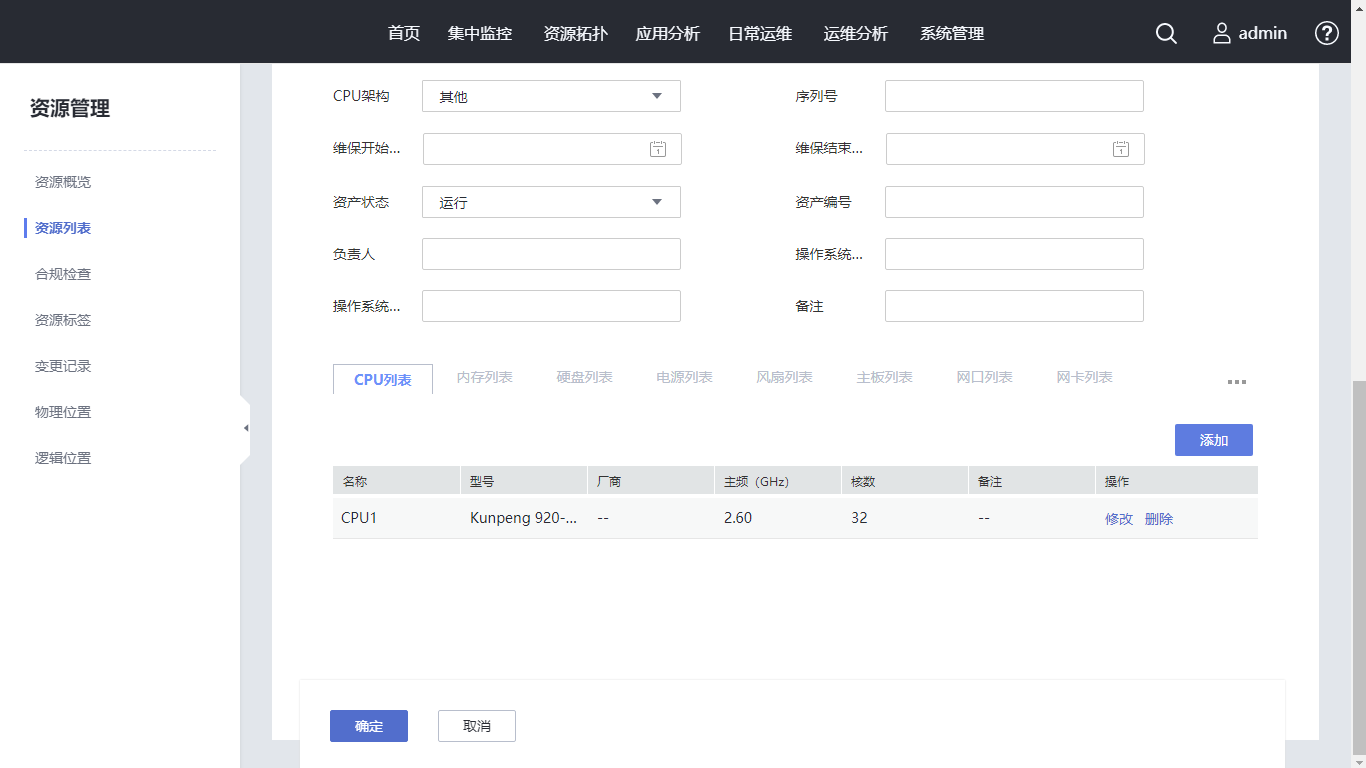Click the 确定 button
Viewport: 1366px width, 768px height.
(x=369, y=726)
